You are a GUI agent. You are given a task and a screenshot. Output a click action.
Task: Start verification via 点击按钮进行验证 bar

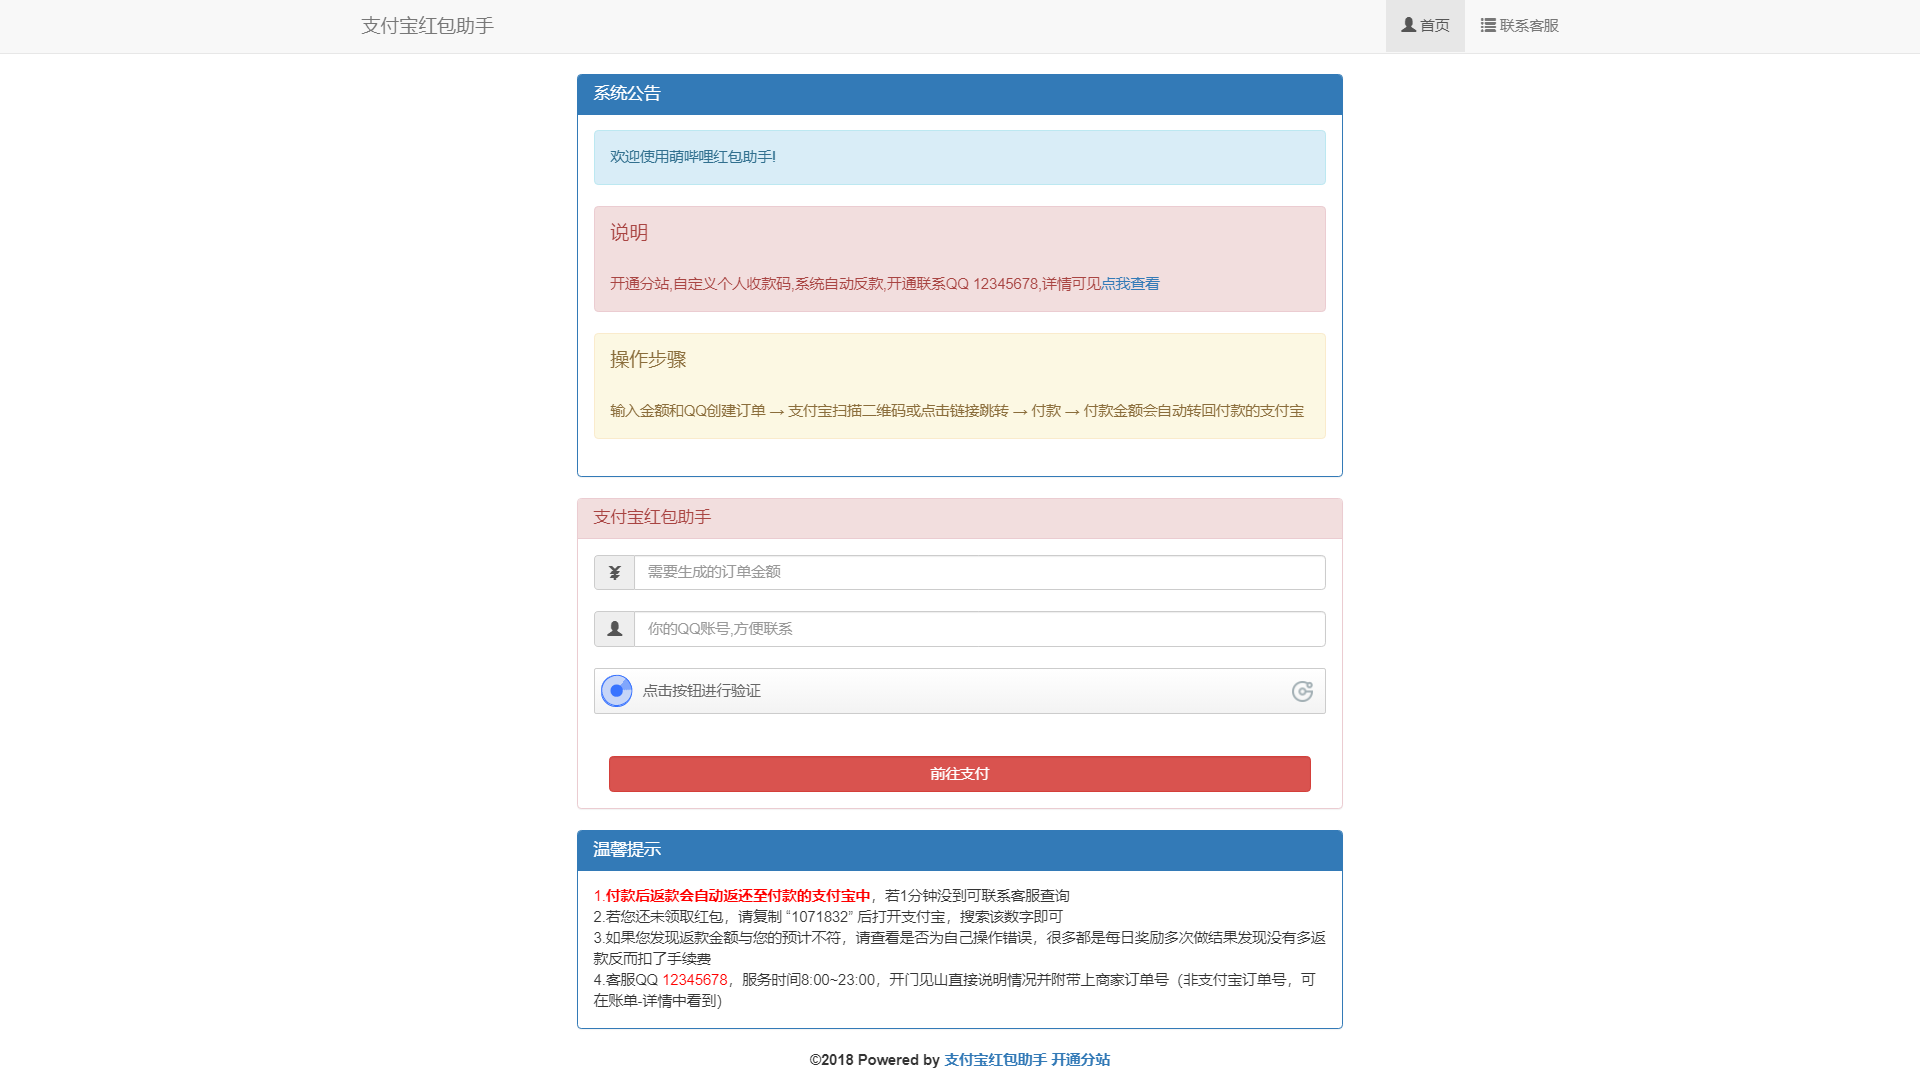click(x=959, y=691)
